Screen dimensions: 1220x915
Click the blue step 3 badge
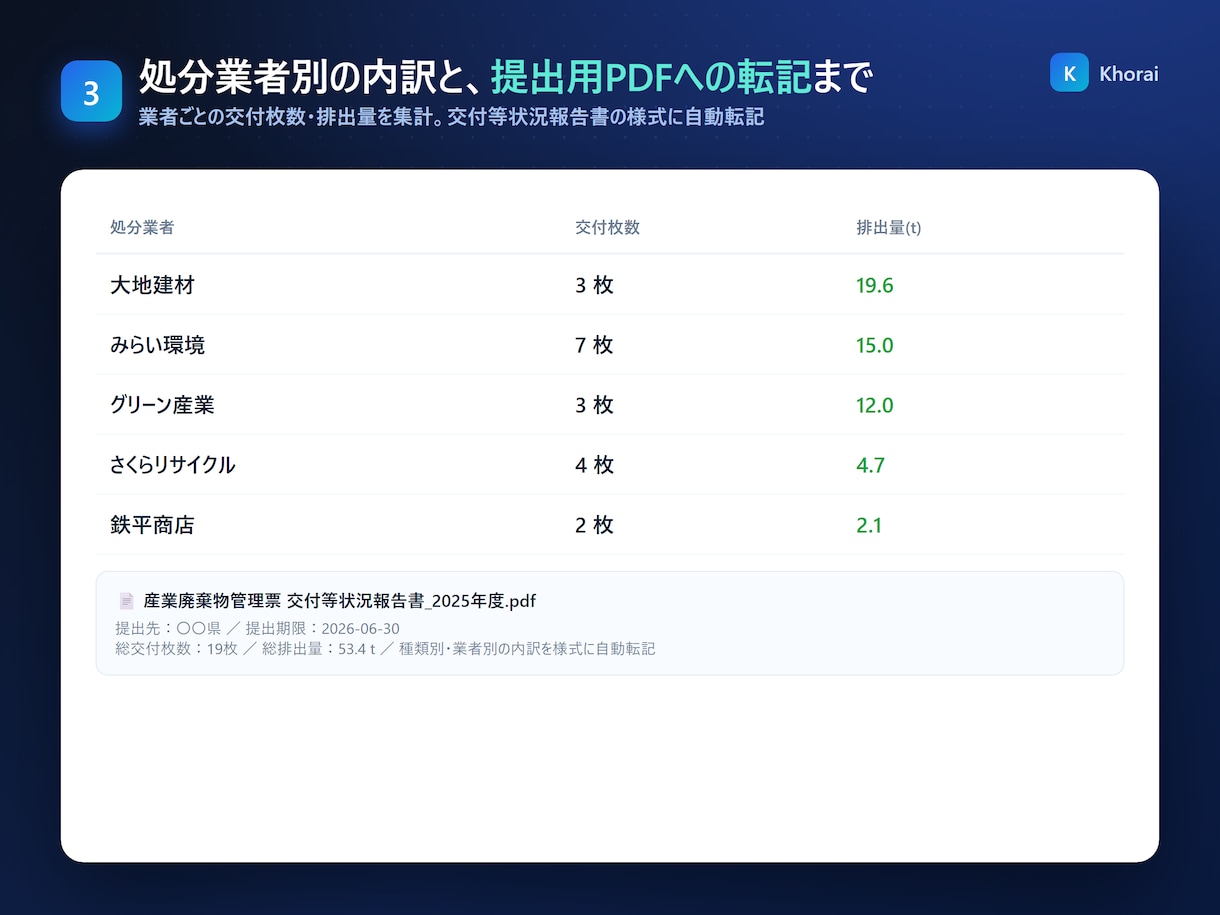pyautogui.click(x=91, y=91)
